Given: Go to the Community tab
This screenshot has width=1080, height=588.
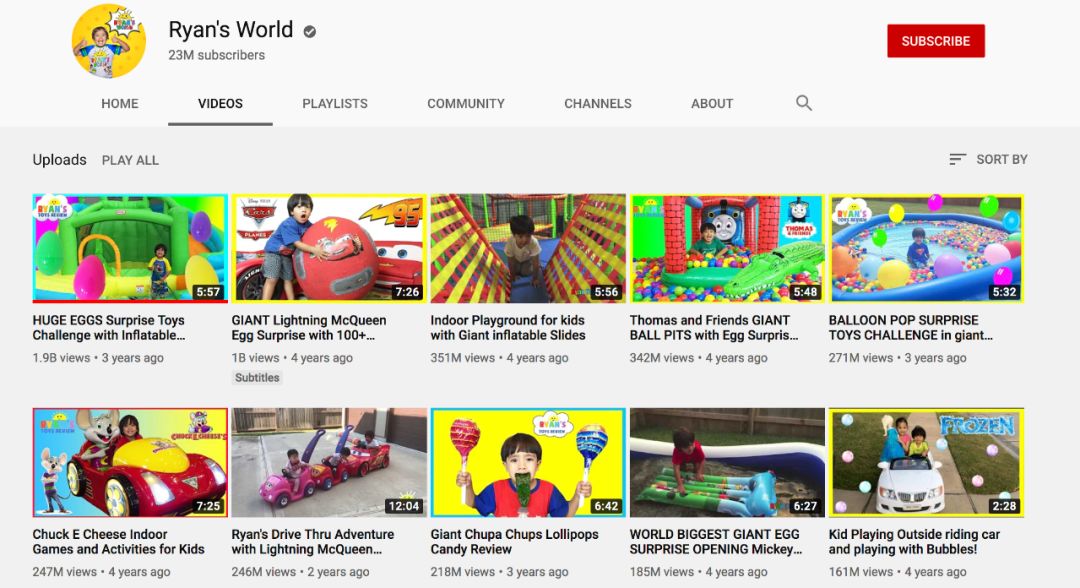Looking at the screenshot, I should 466,103.
